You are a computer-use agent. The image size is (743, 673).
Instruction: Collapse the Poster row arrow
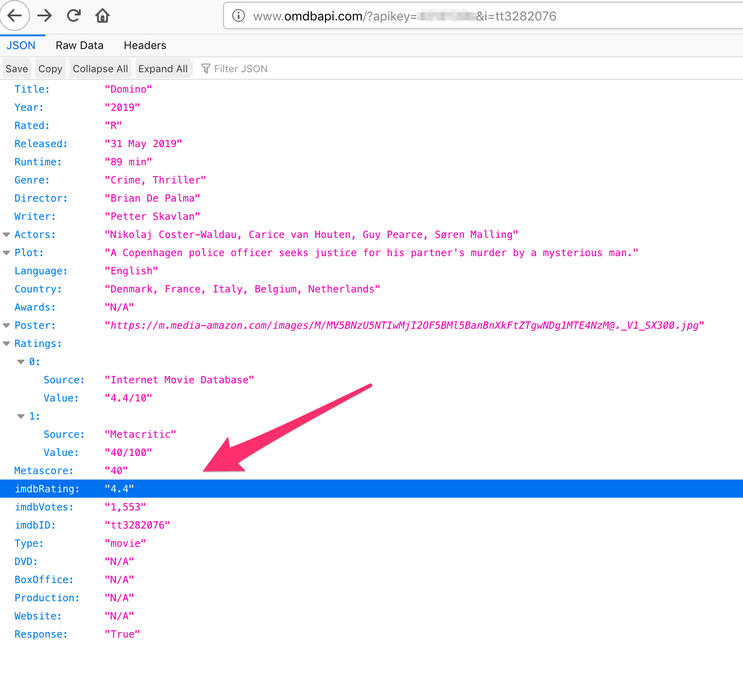(x=7, y=326)
